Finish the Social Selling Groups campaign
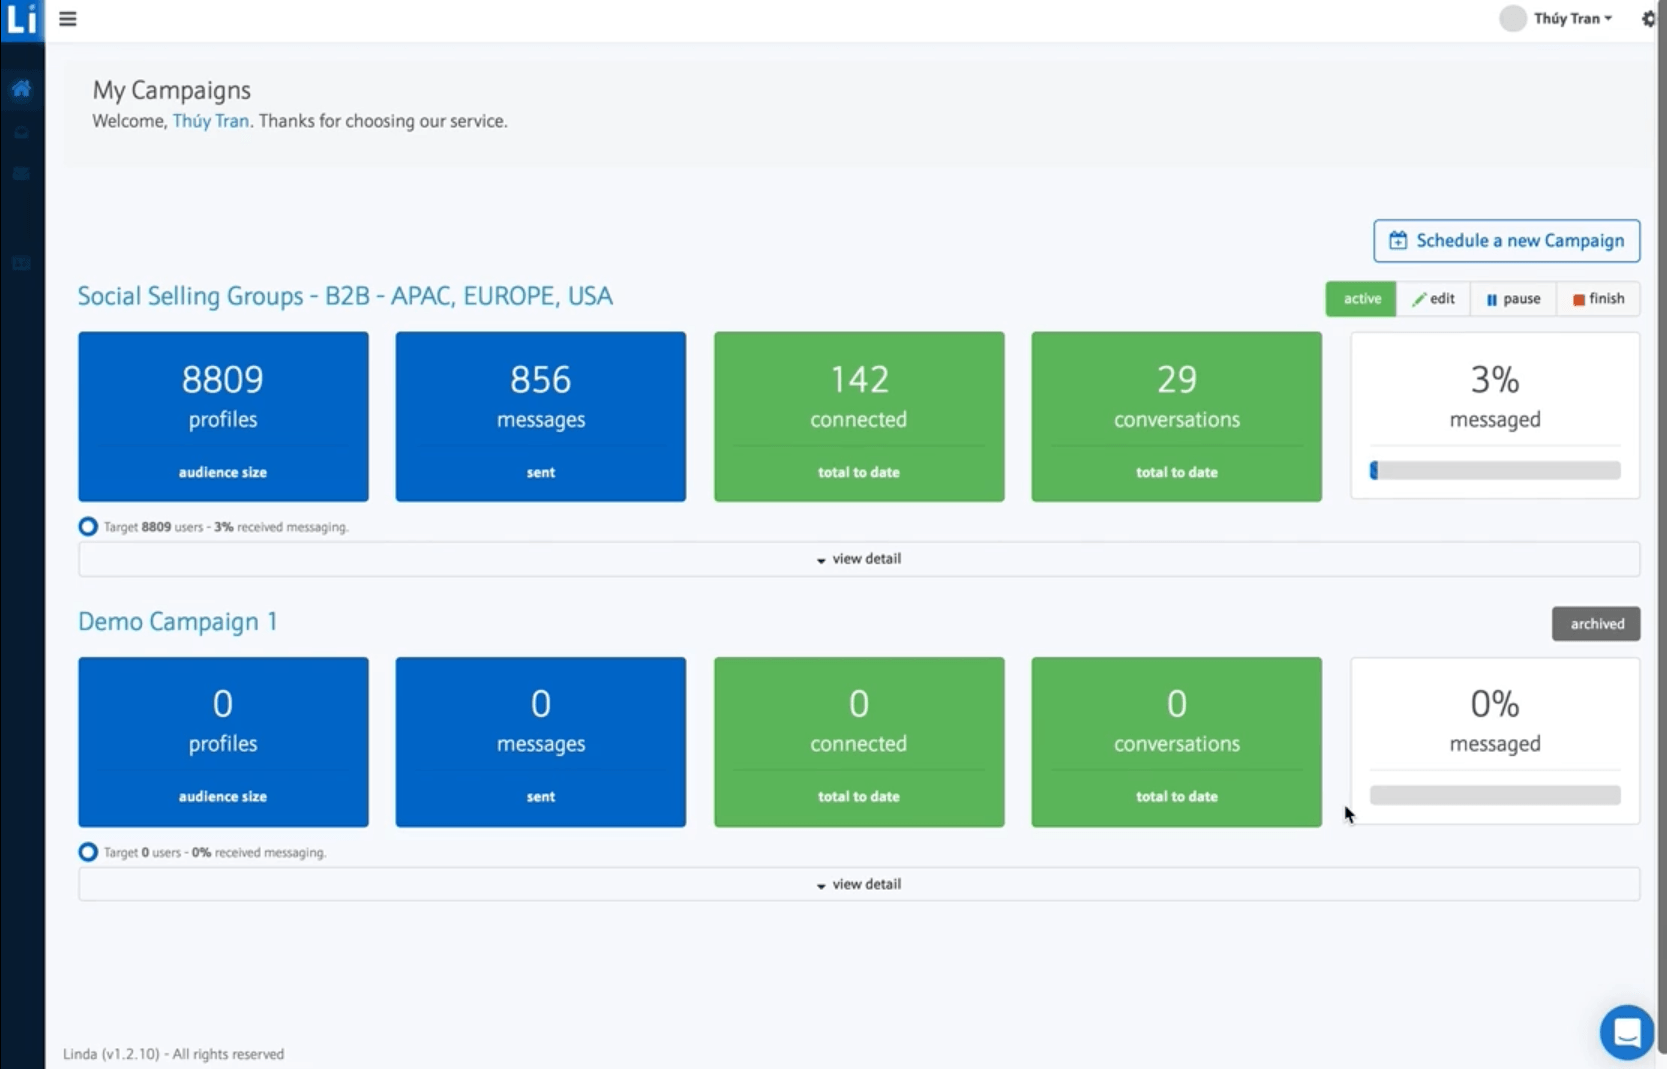Viewport: 1667px width, 1069px height. [x=1598, y=299]
